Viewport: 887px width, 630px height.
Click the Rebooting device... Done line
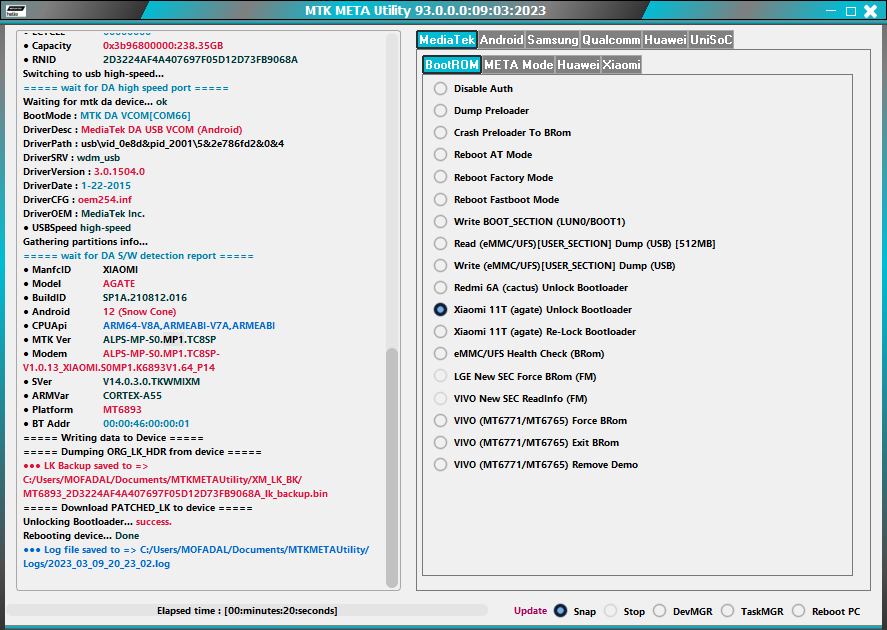(81, 536)
